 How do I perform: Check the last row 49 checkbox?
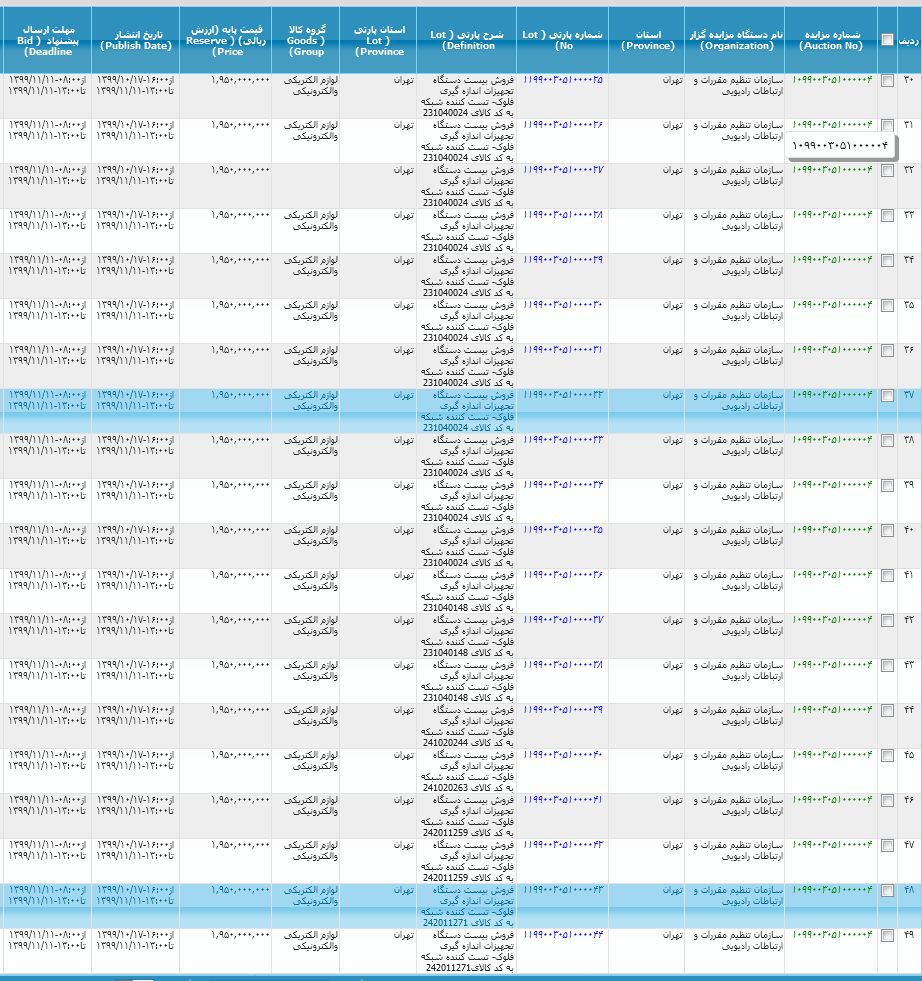tap(888, 935)
